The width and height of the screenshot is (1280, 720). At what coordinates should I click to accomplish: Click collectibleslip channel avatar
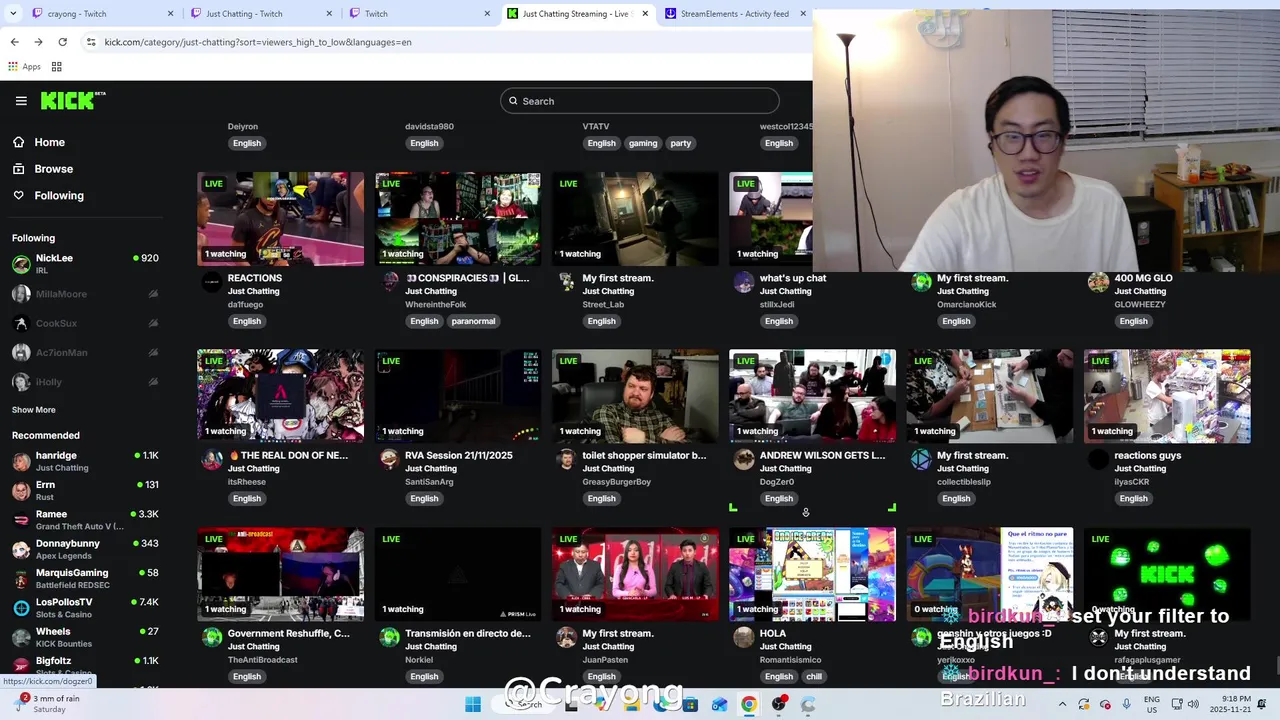tap(921, 459)
